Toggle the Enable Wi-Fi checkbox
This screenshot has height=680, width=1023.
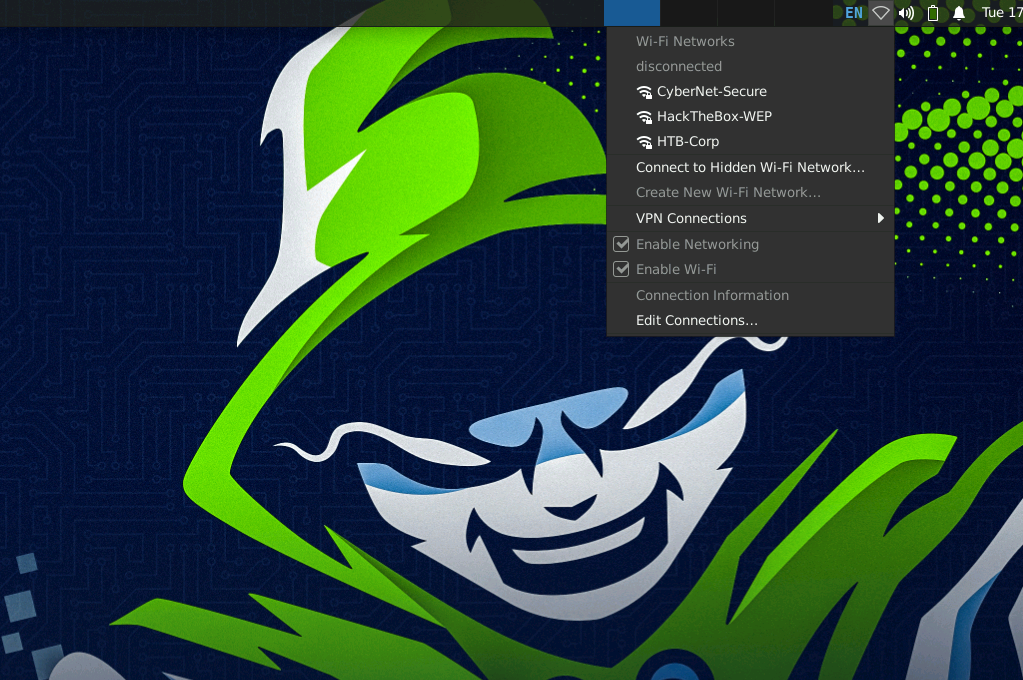point(621,269)
